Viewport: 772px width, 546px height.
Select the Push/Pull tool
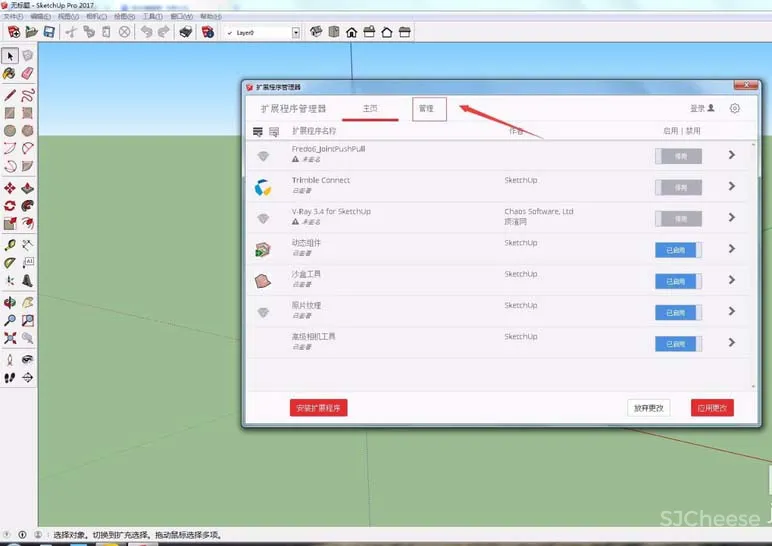coord(28,188)
